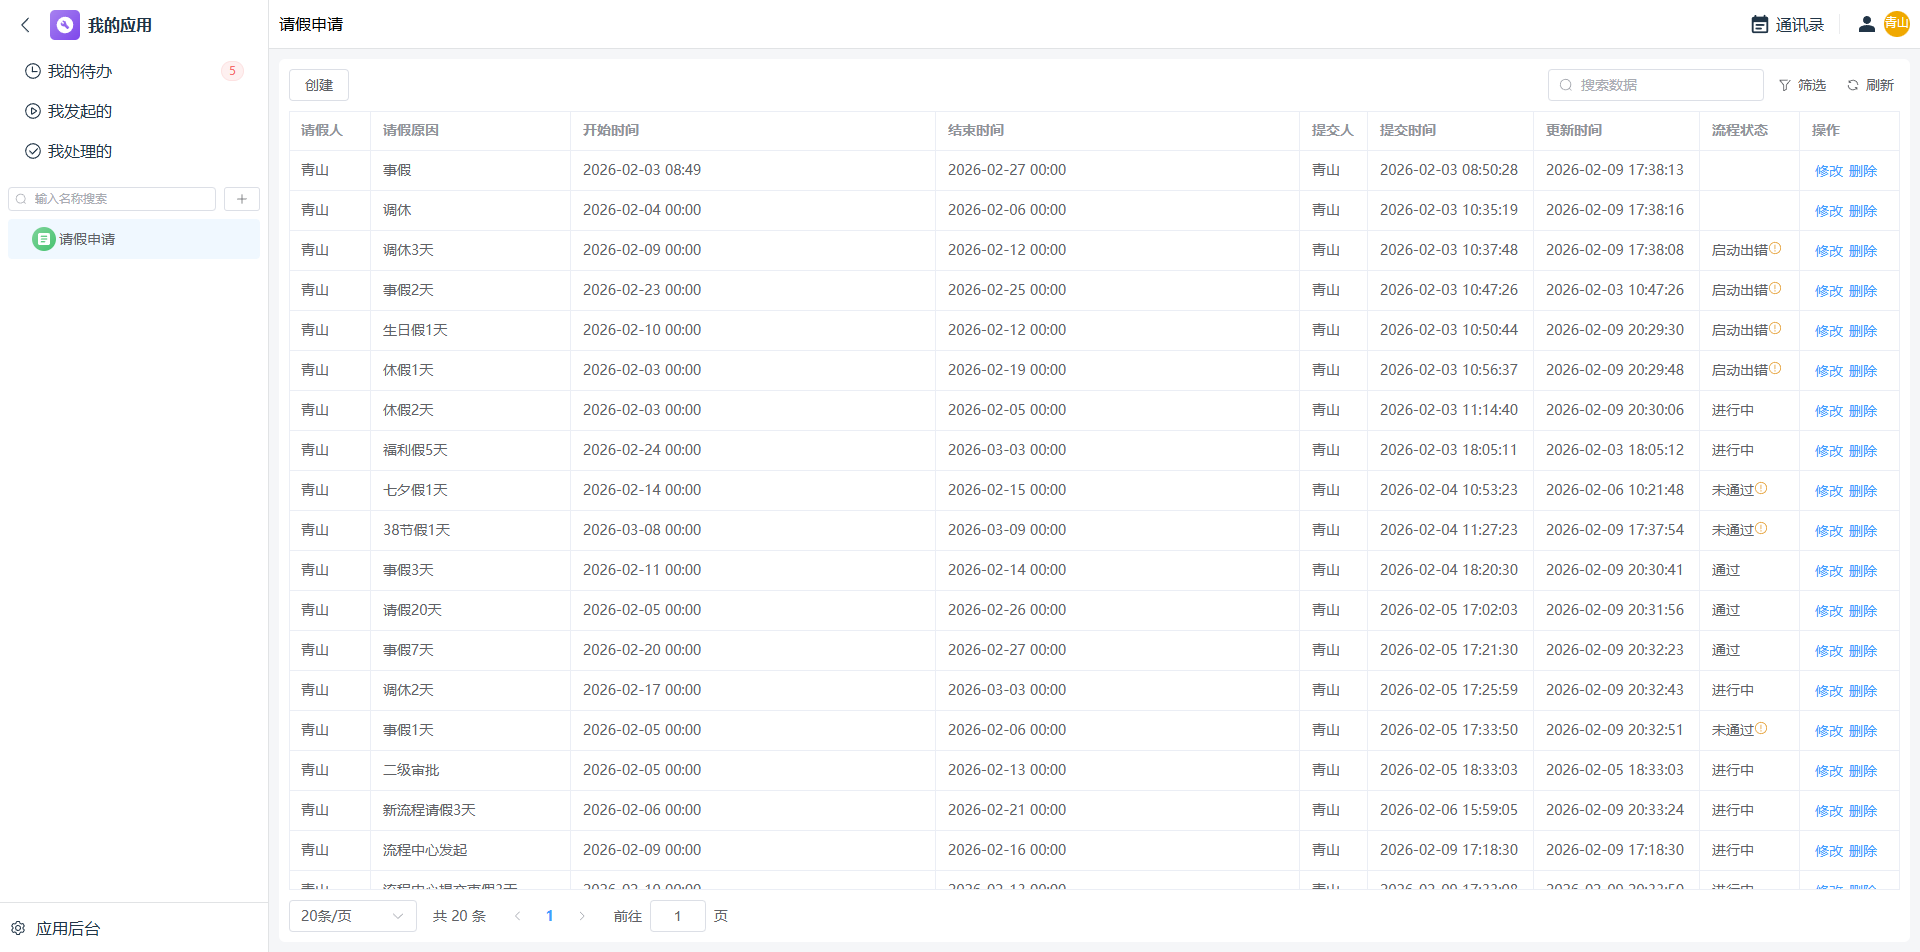The height and width of the screenshot is (952, 1920).
Task: Click the info icon next to first 启动出错
Action: [1775, 249]
